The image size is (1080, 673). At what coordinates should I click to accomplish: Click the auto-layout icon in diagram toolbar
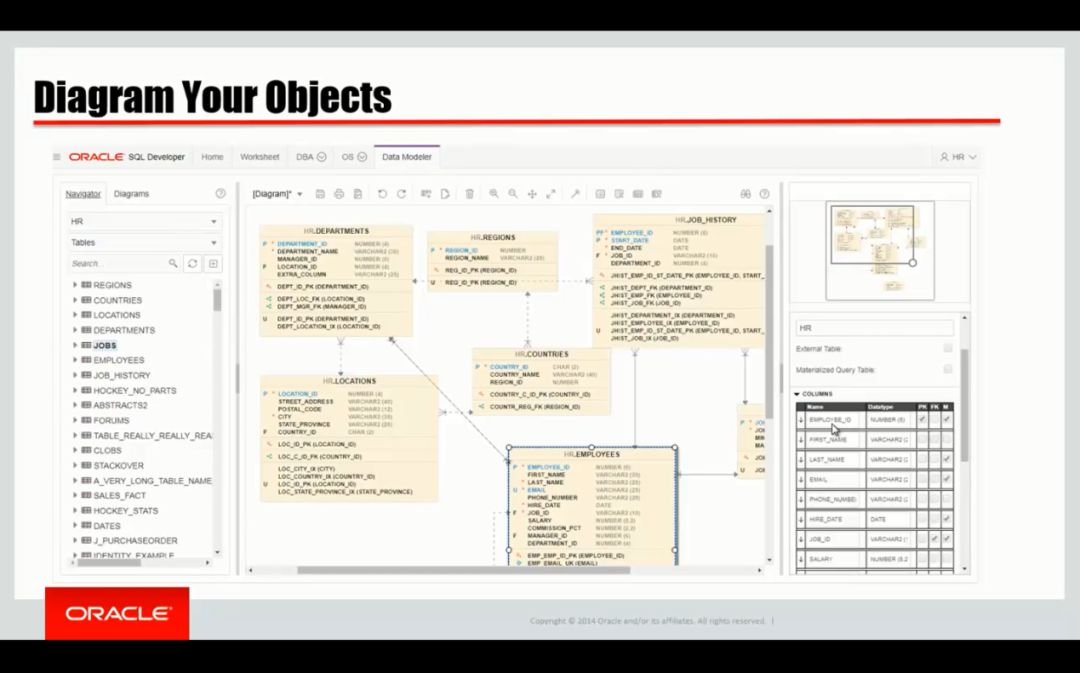pyautogui.click(x=426, y=194)
